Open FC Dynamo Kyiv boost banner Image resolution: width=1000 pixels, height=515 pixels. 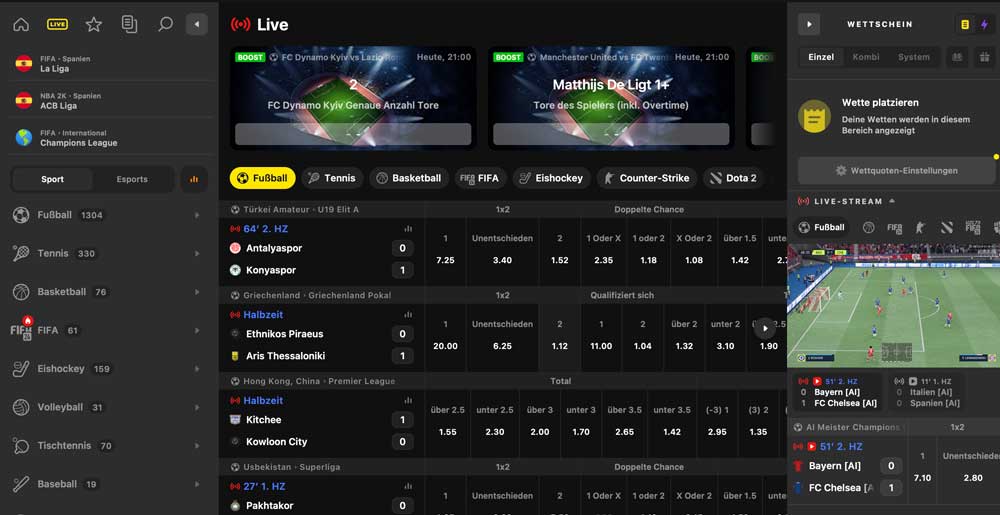click(x=353, y=98)
